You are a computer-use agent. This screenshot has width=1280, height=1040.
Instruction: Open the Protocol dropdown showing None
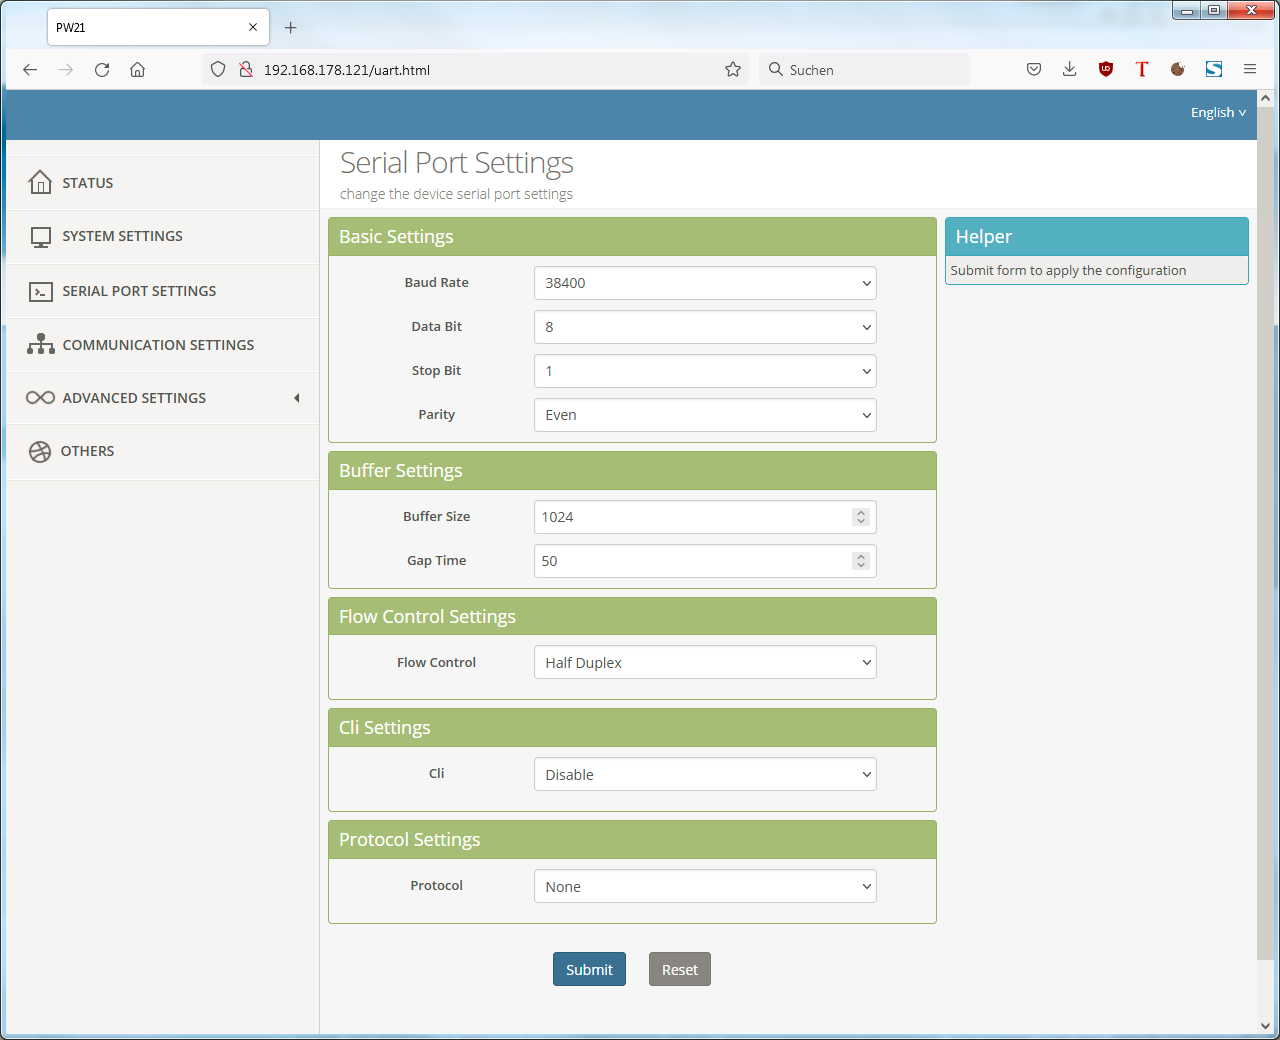[x=705, y=887]
